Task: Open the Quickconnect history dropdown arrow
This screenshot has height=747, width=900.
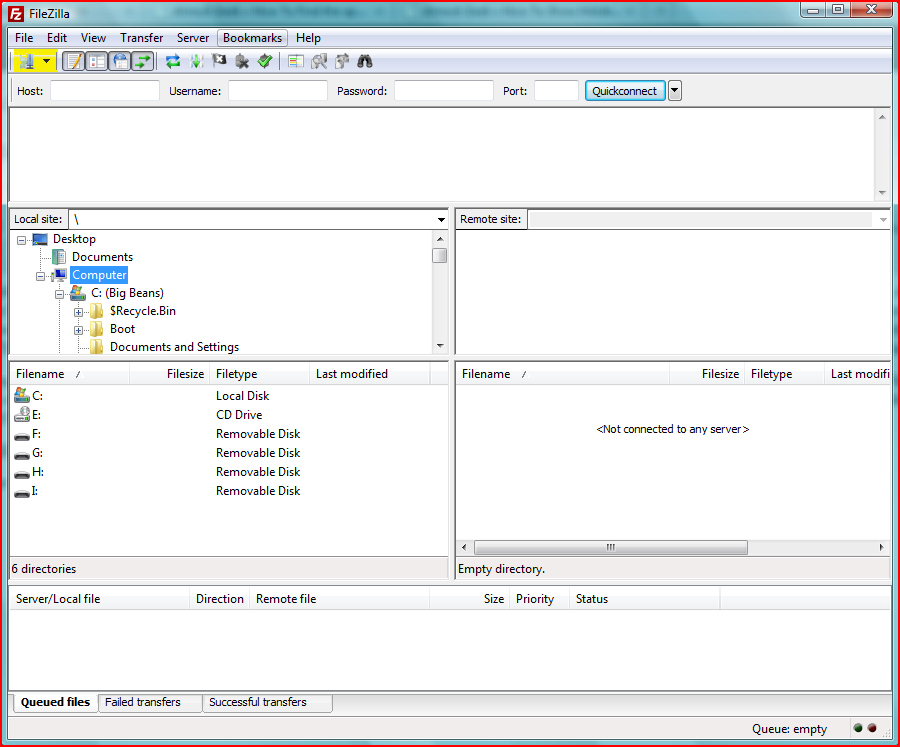Action: click(x=675, y=91)
